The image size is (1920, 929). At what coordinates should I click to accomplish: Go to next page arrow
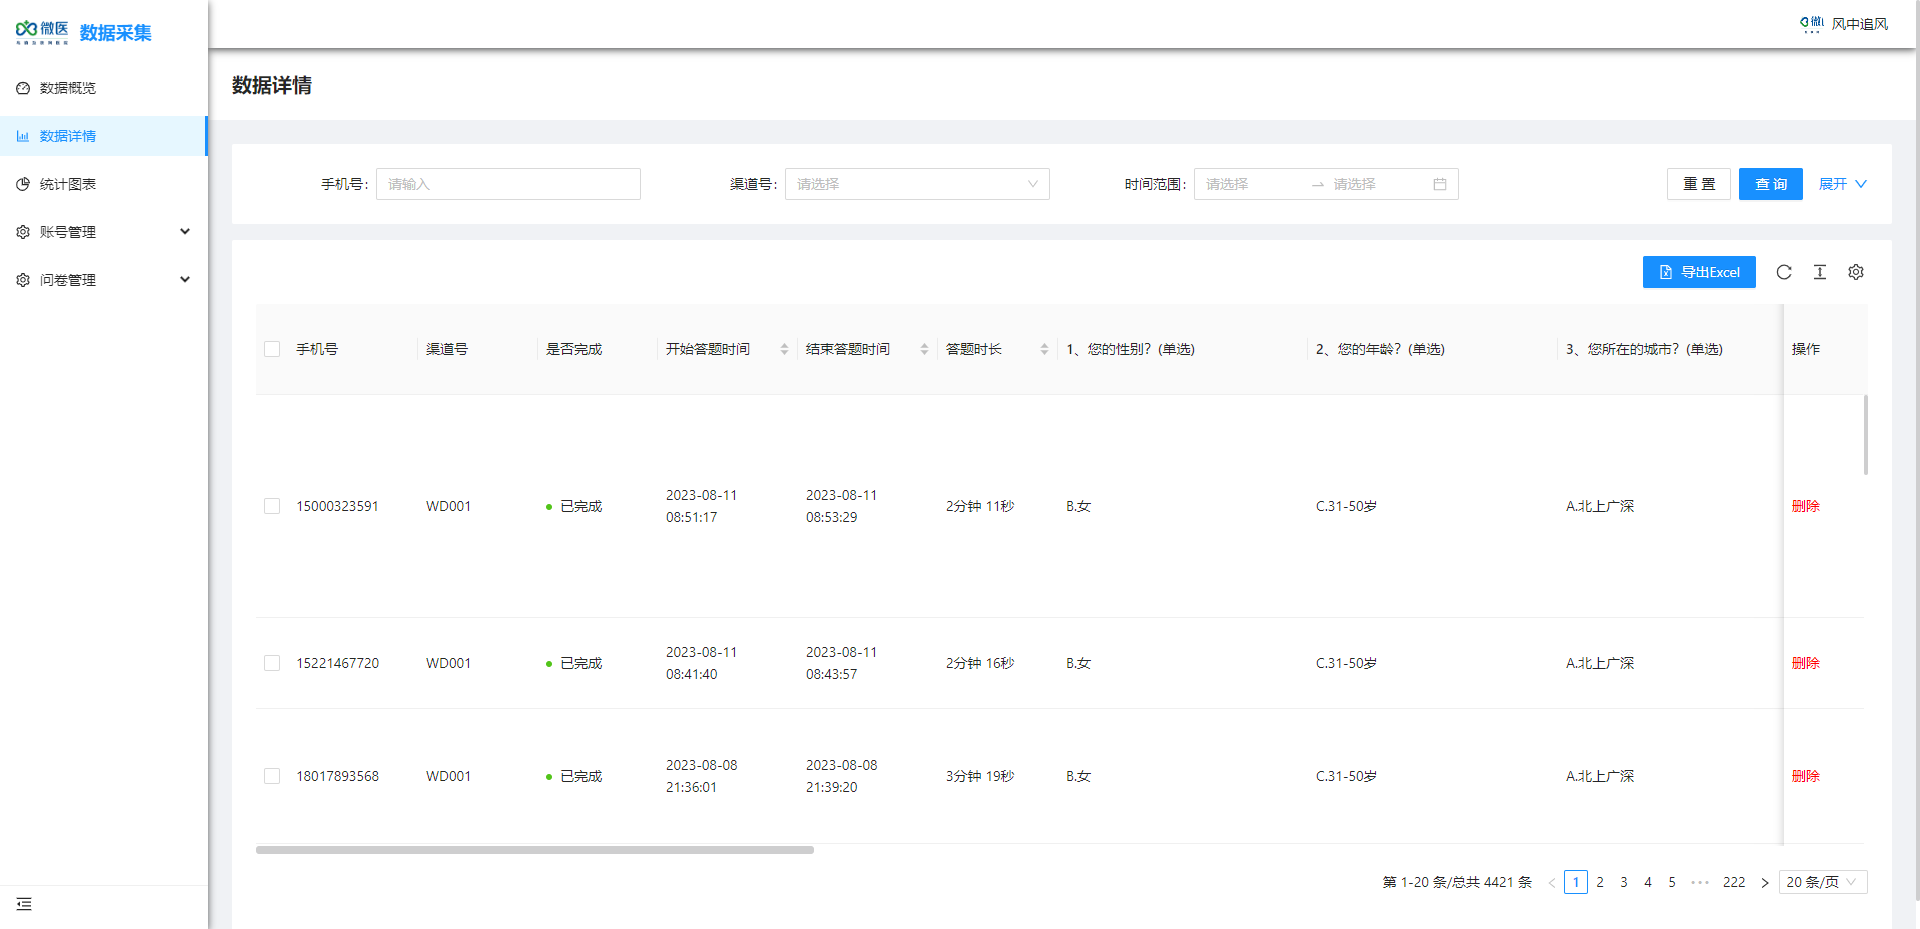1765,882
